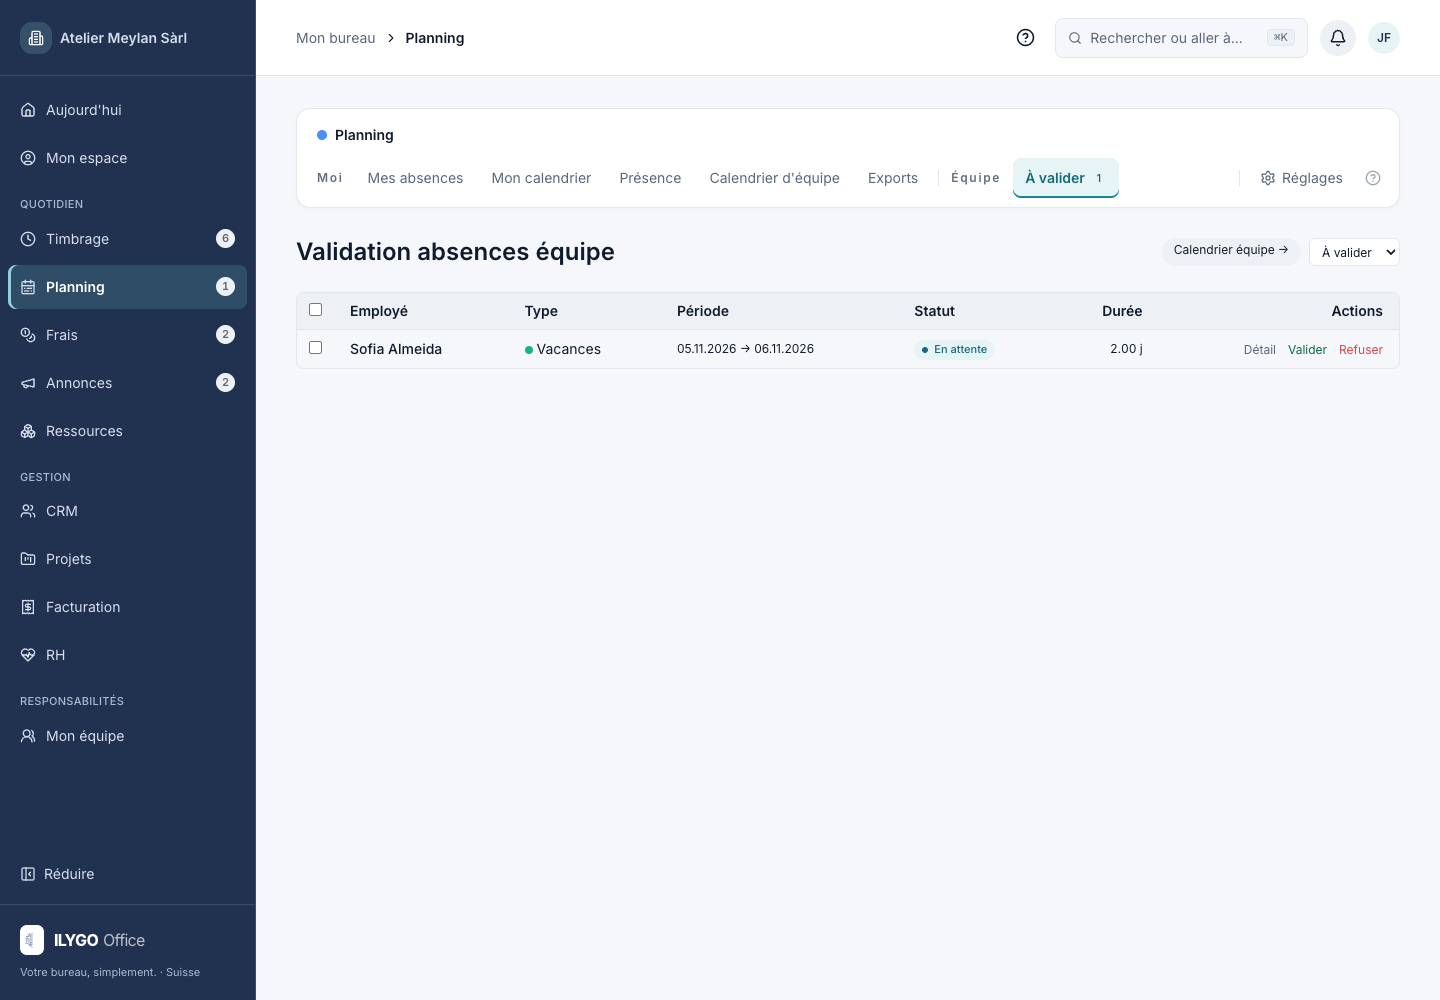Select the À valider tab

(1066, 178)
